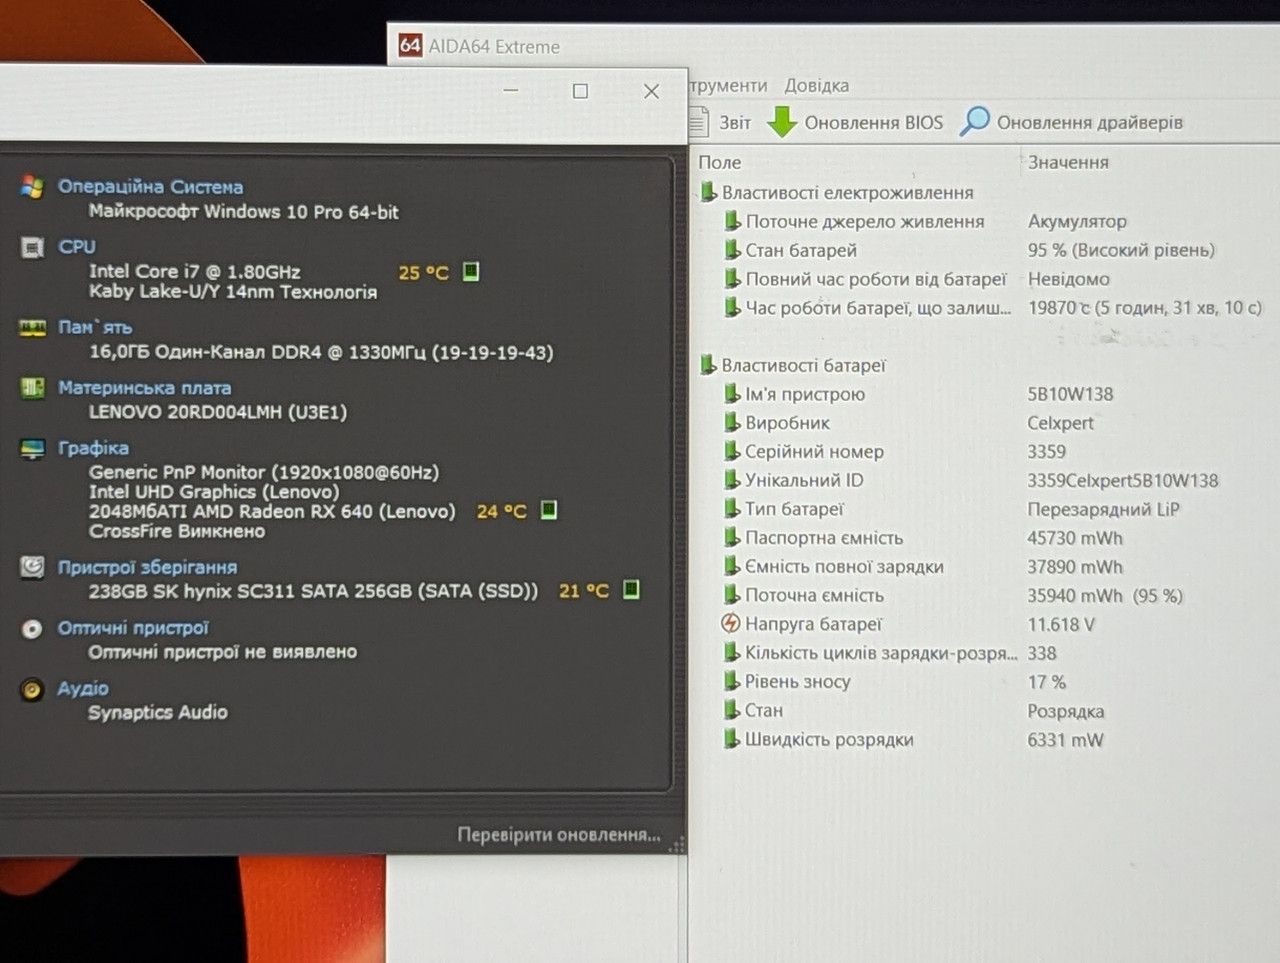Click the Значення column header
Screen dimensions: 1280x963
[x=1068, y=162]
